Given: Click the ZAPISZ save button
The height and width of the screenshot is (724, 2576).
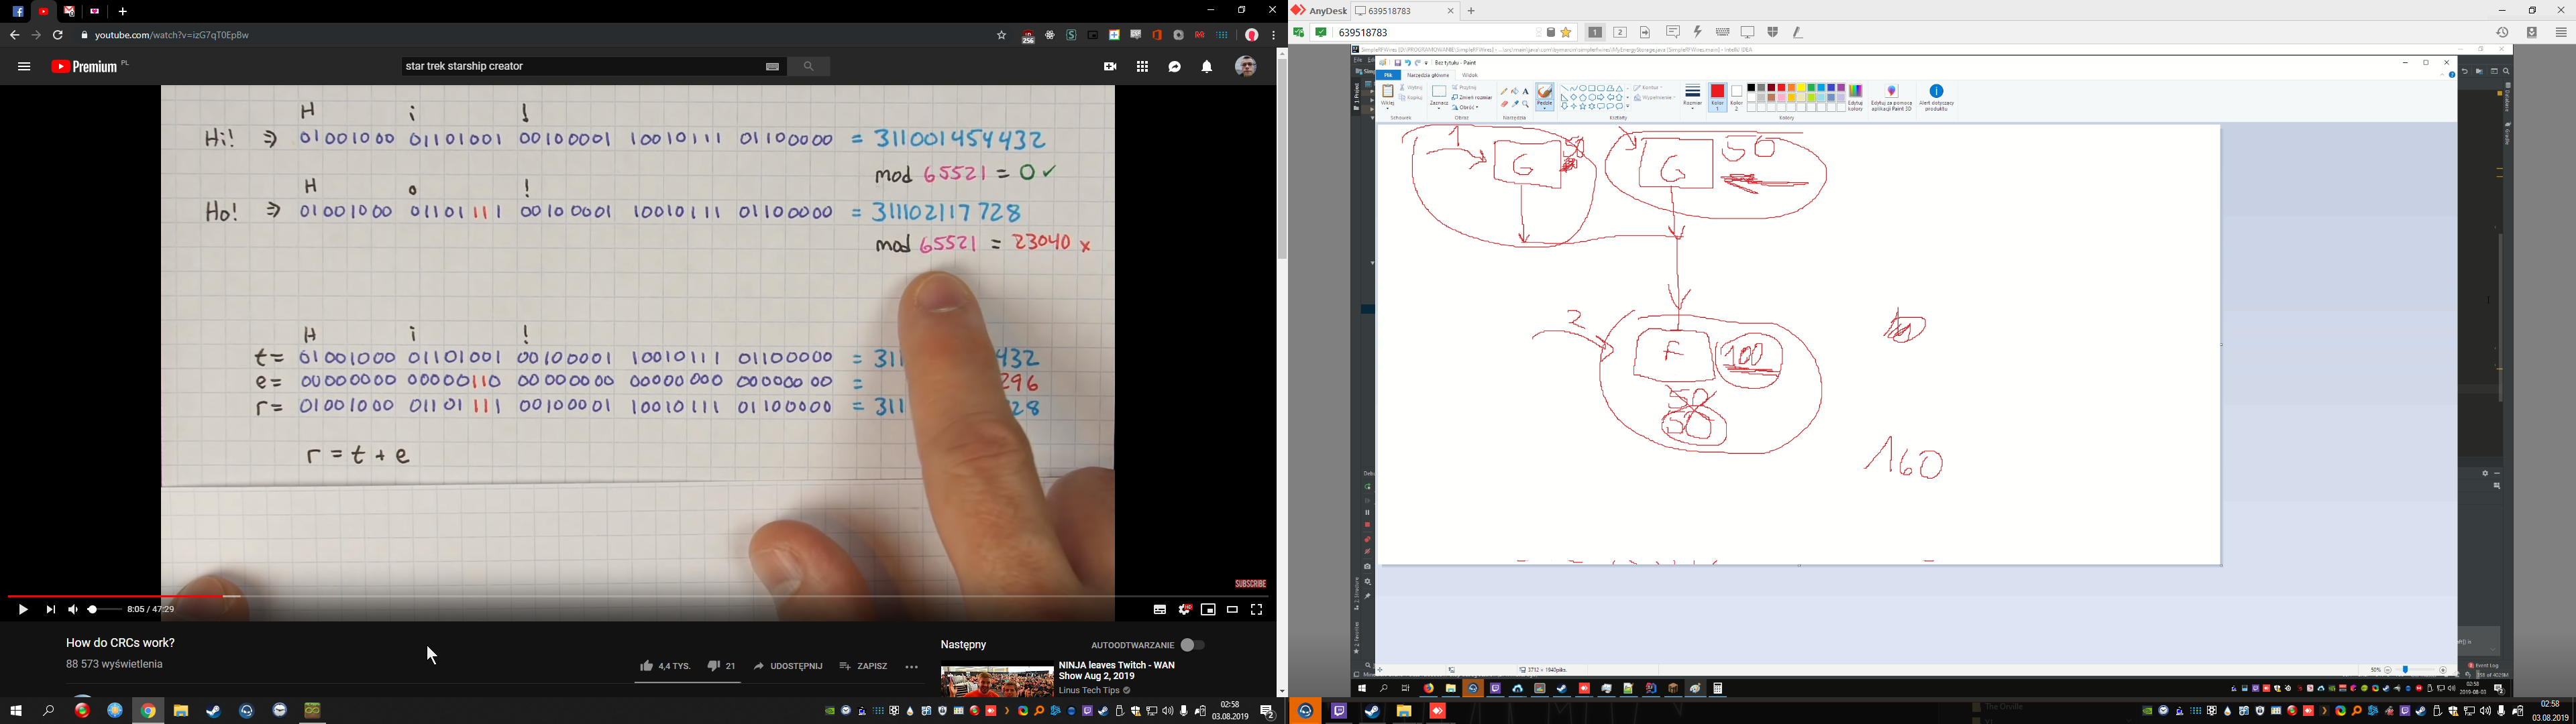Looking at the screenshot, I should pyautogui.click(x=864, y=666).
